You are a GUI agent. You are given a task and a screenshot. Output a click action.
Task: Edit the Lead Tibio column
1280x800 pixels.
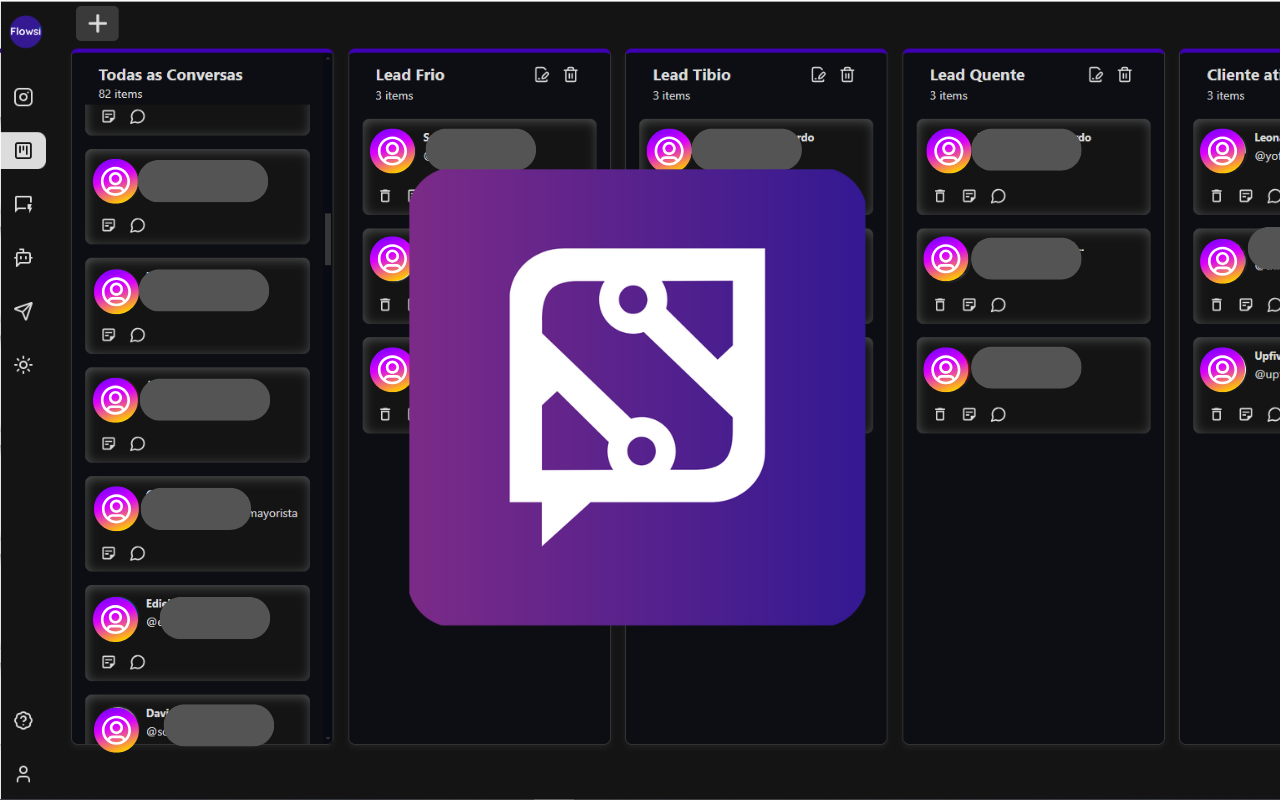coord(819,75)
